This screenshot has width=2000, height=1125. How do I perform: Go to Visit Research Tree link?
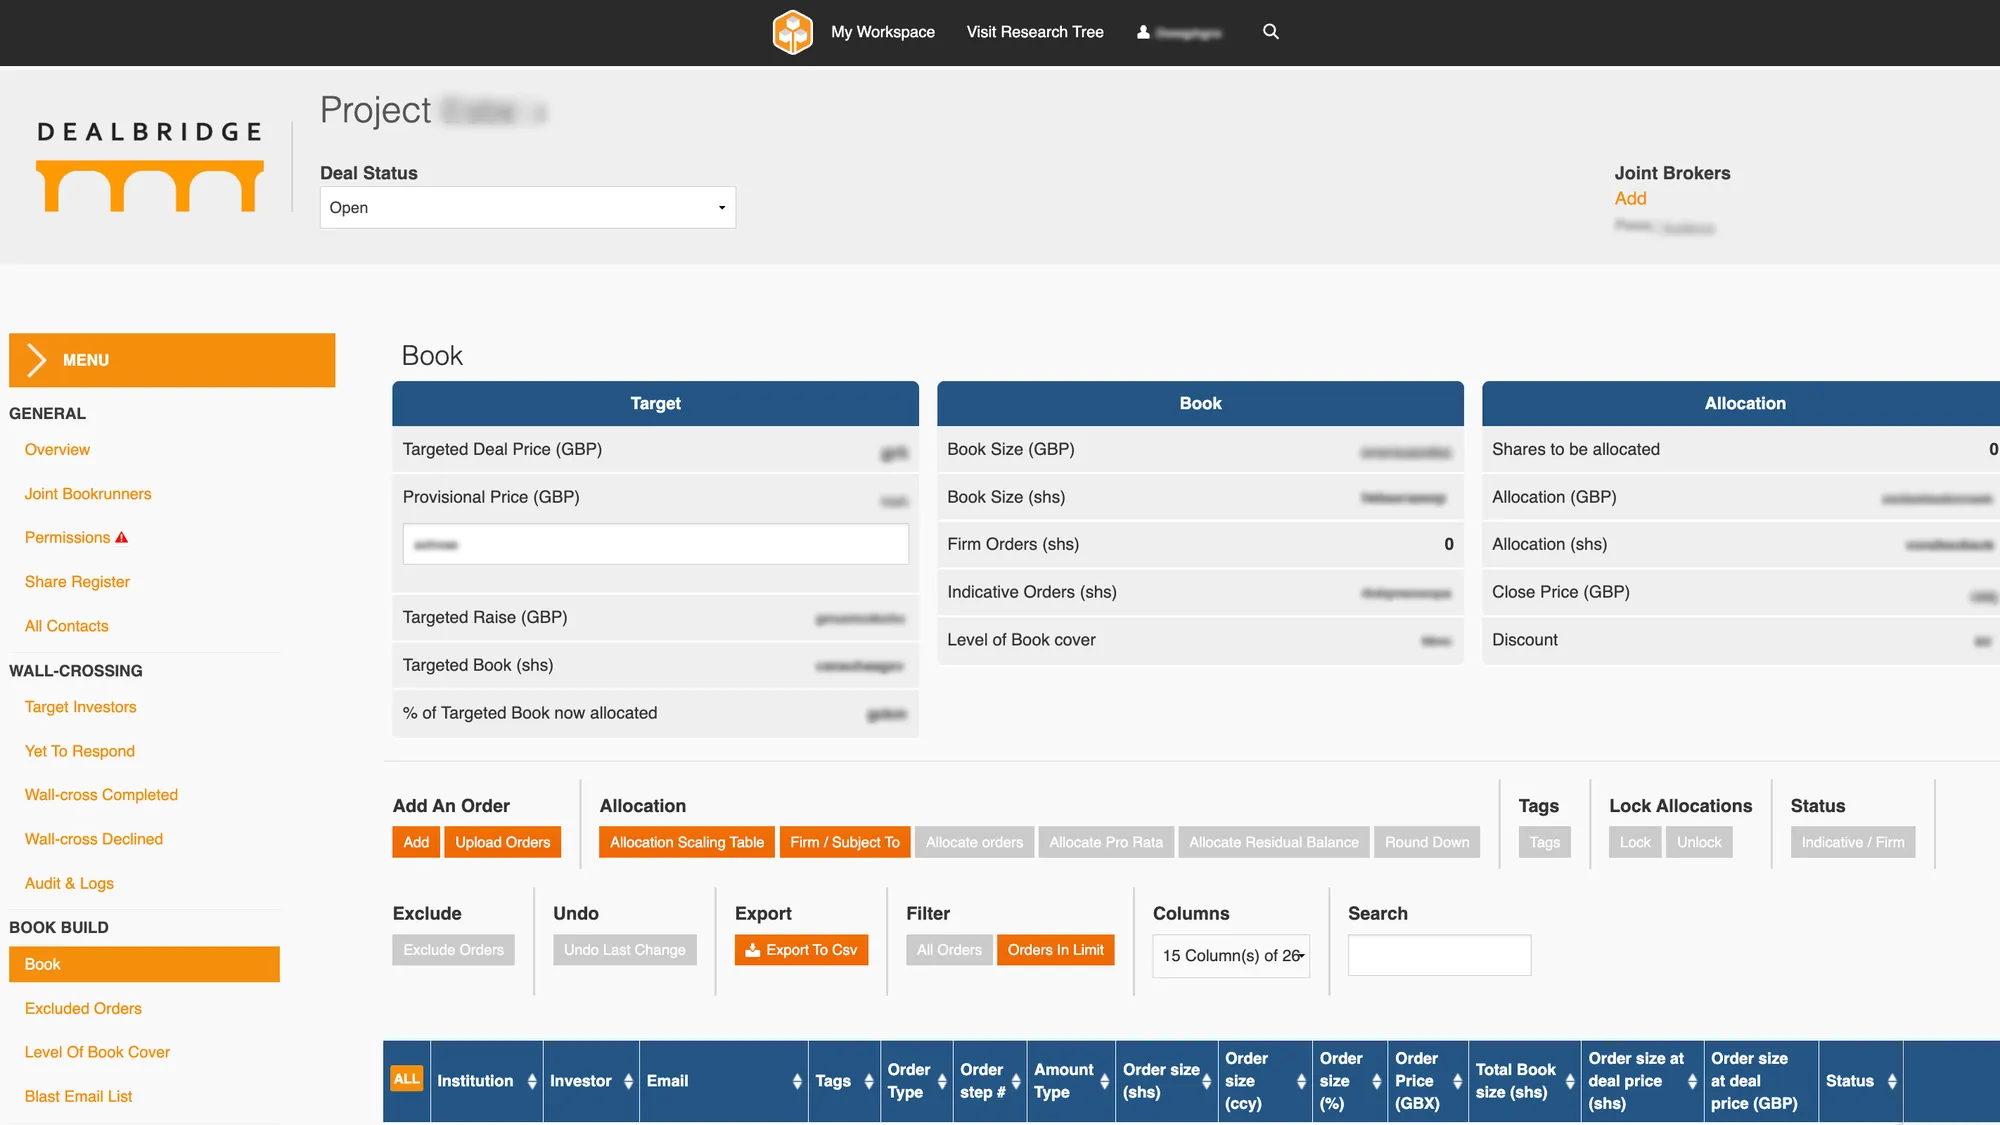(x=1035, y=32)
